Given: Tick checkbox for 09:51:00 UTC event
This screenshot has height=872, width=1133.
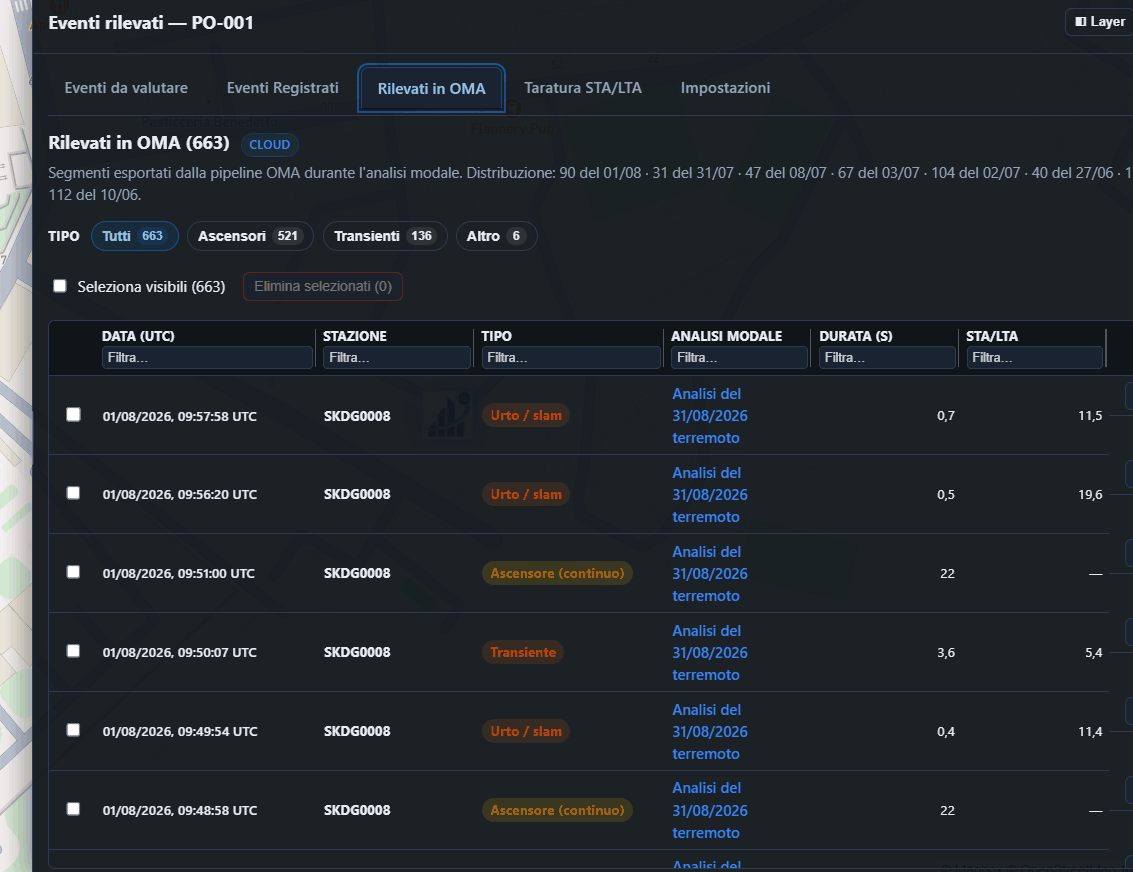Looking at the screenshot, I should (73, 572).
